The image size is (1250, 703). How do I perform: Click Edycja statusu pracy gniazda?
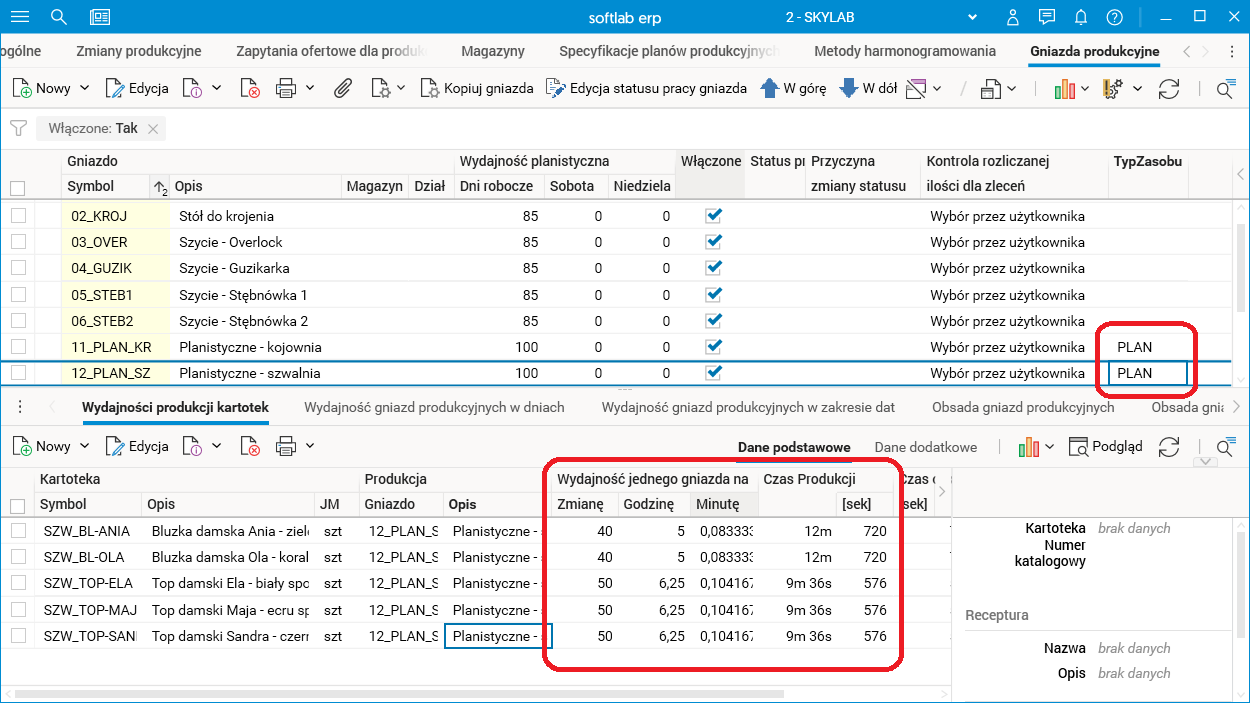(x=646, y=88)
